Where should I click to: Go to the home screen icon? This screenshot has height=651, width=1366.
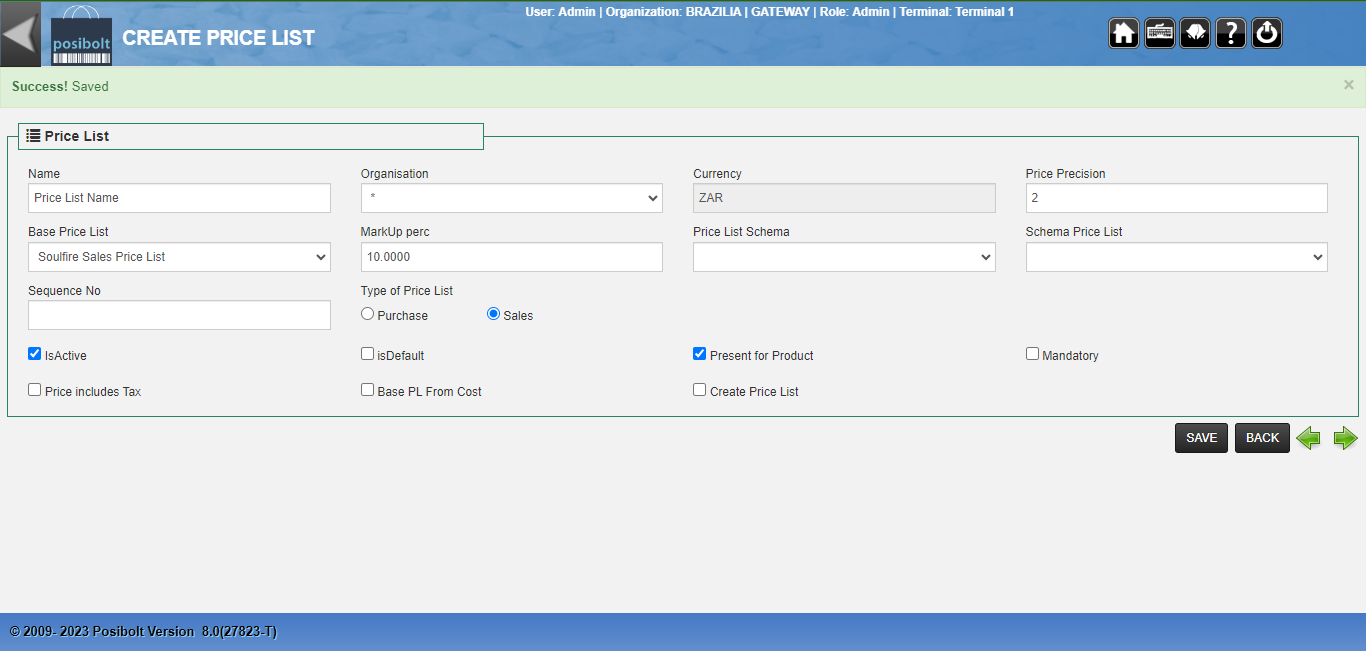1124,33
